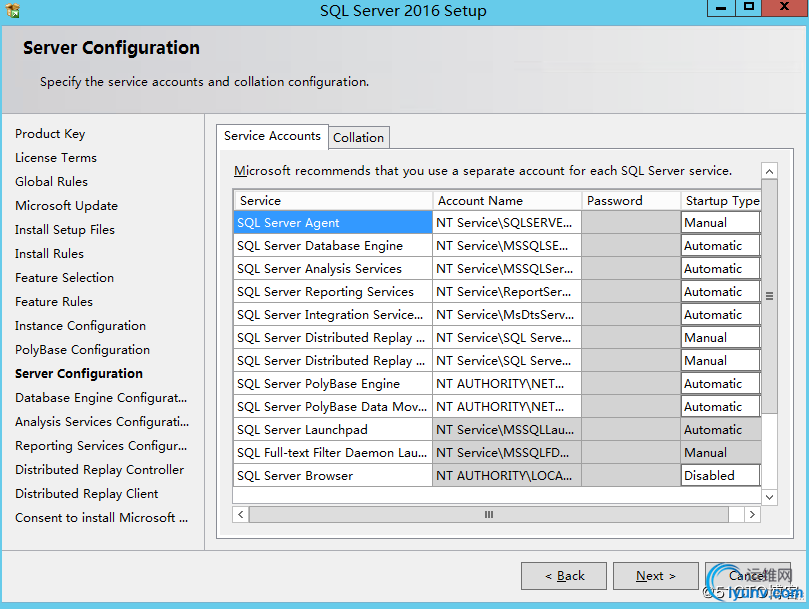The height and width of the screenshot is (609, 809).
Task: Click the scroll up arrow of vertical scrollbar
Action: [769, 171]
